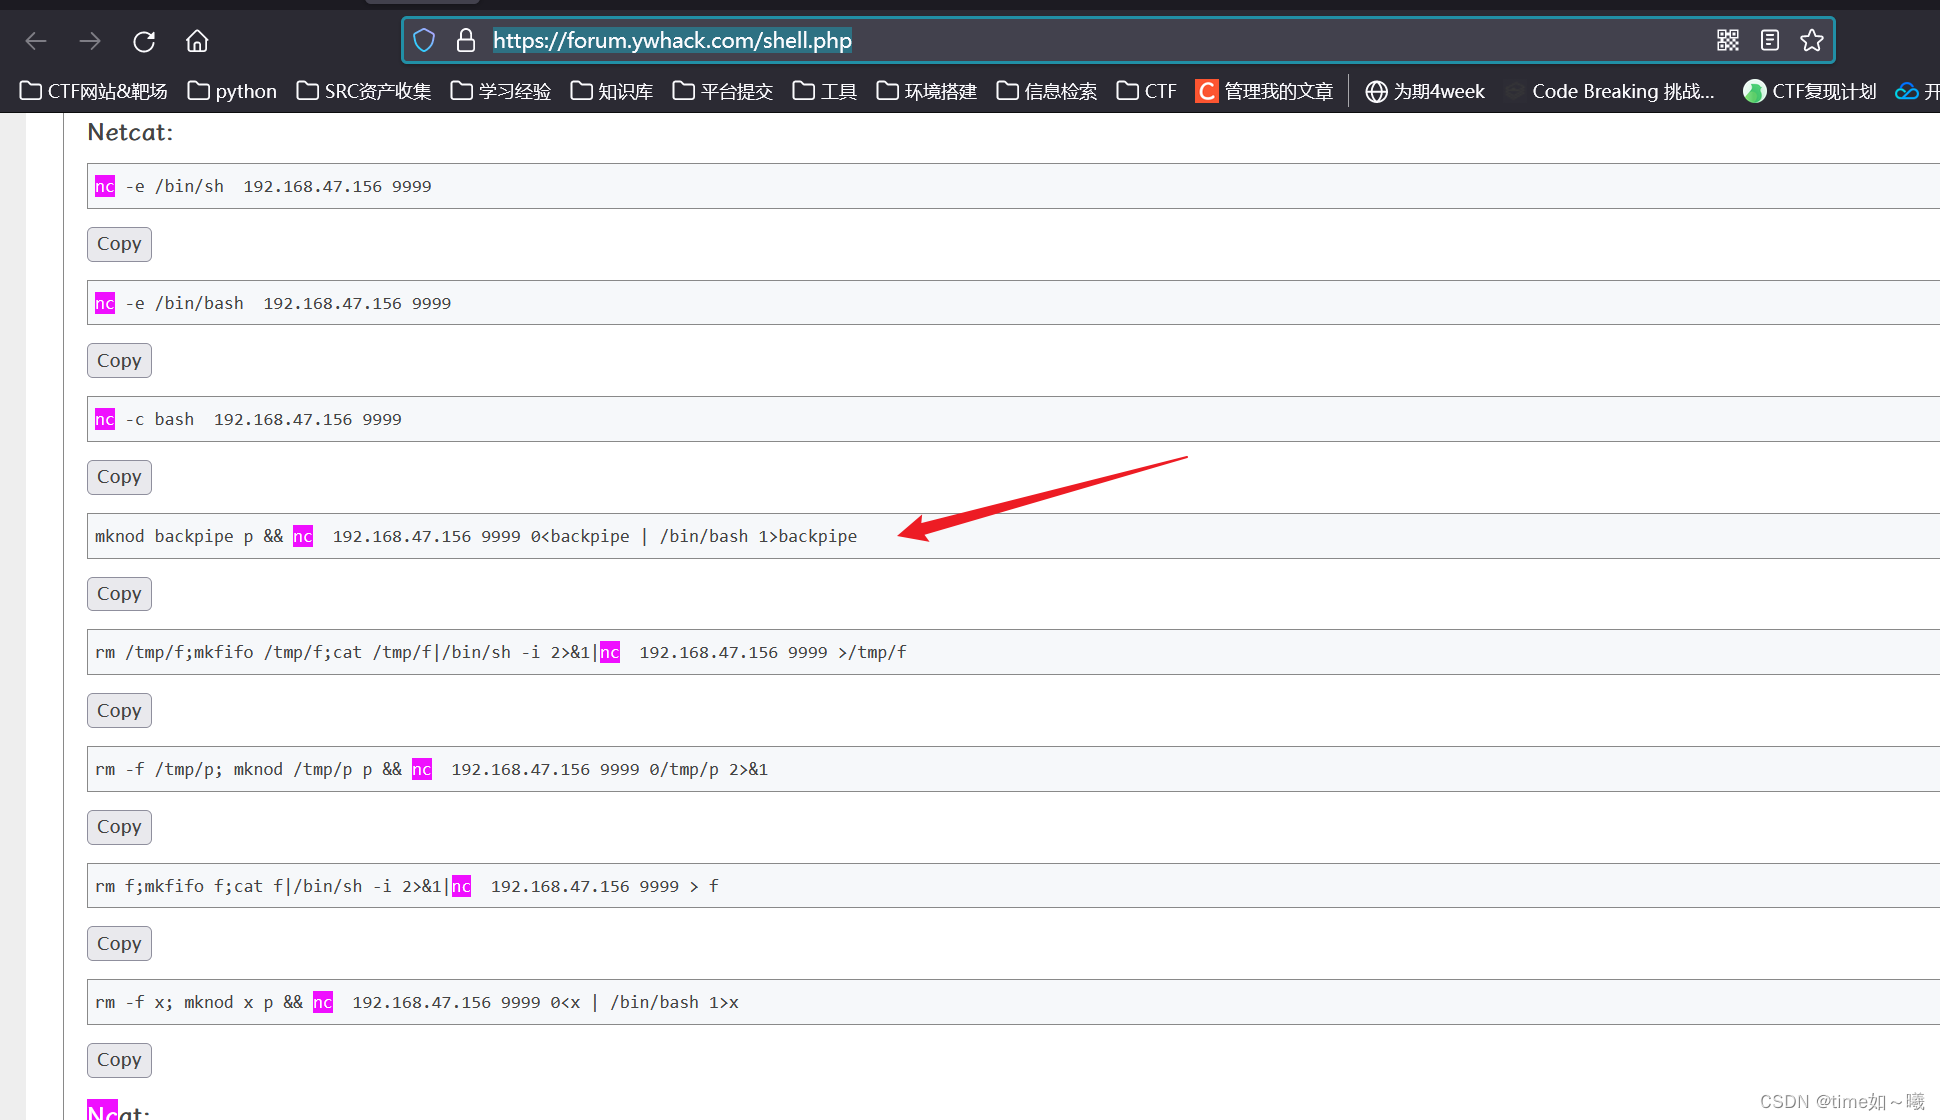Image resolution: width=1940 pixels, height=1120 pixels.
Task: Open CTF网站&靶场 bookmark folder
Action: click(94, 91)
